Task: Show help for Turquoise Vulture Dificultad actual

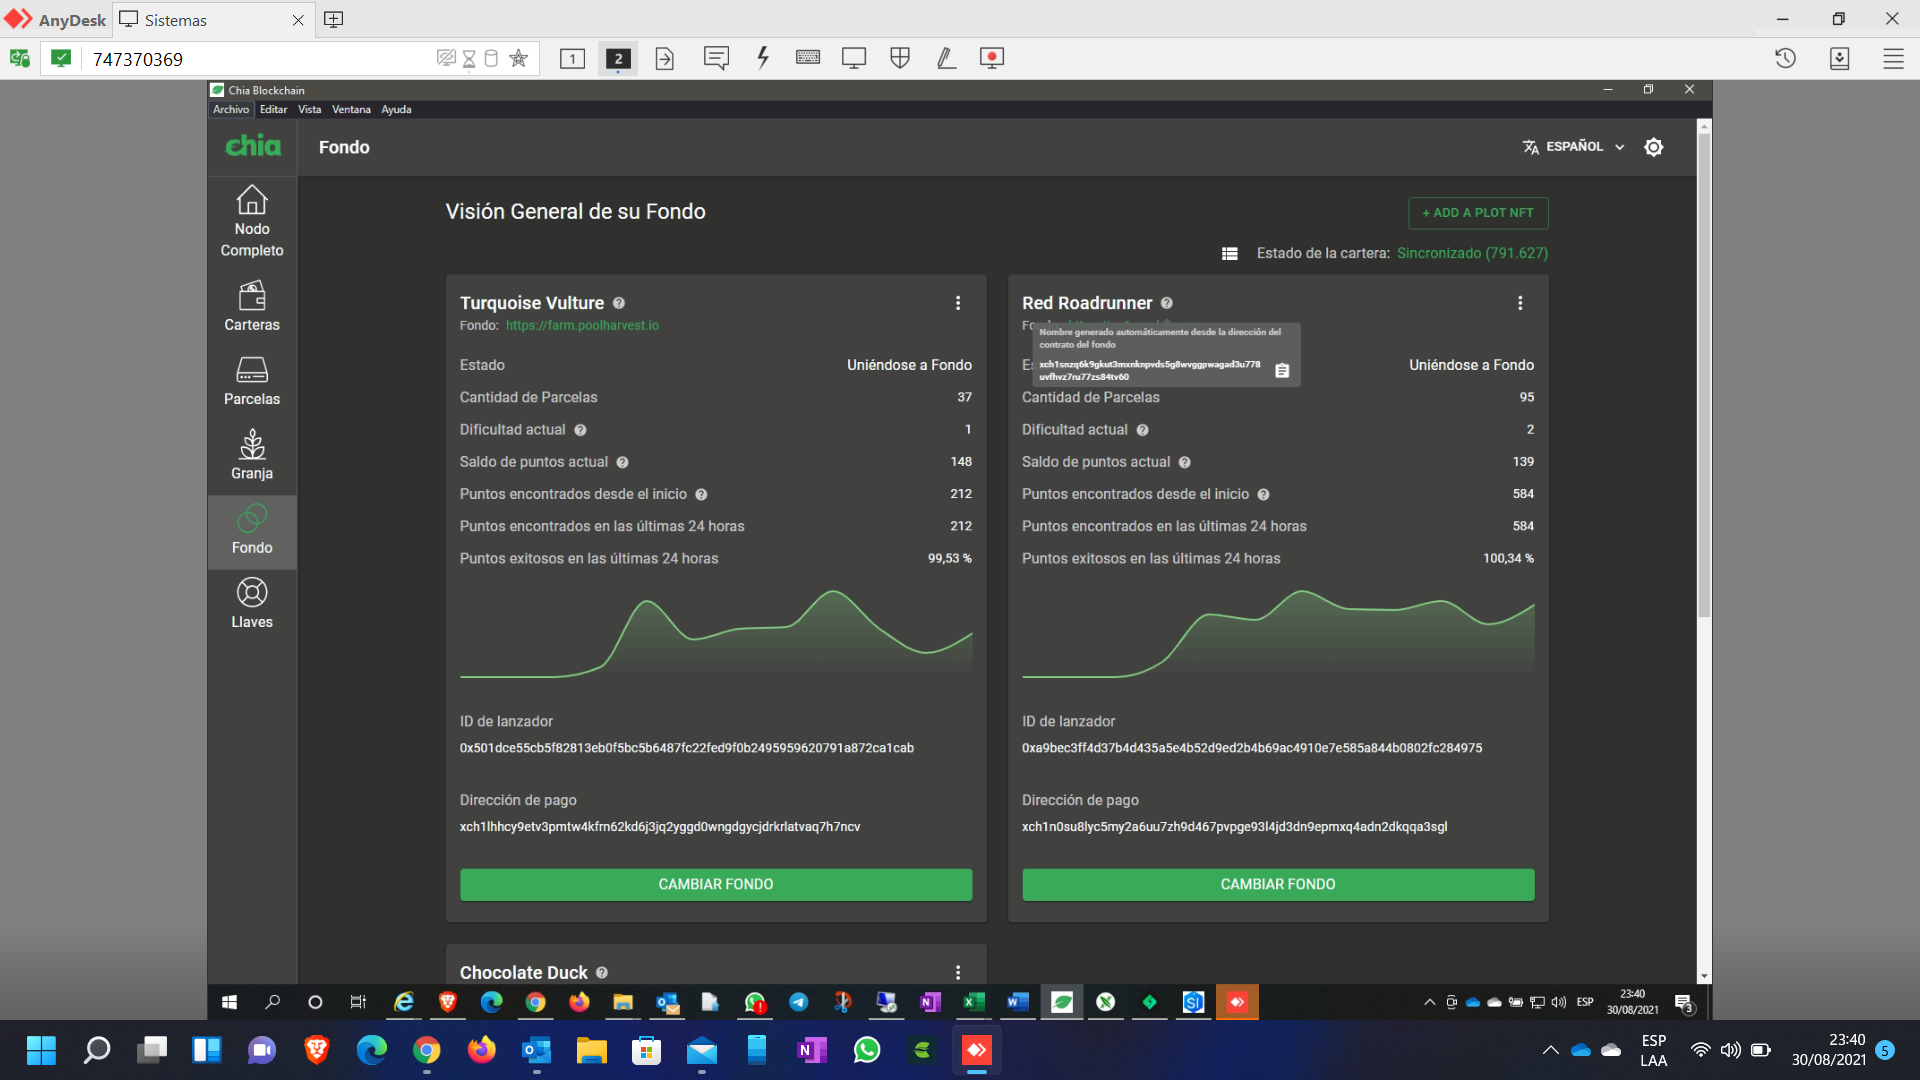Action: [580, 430]
